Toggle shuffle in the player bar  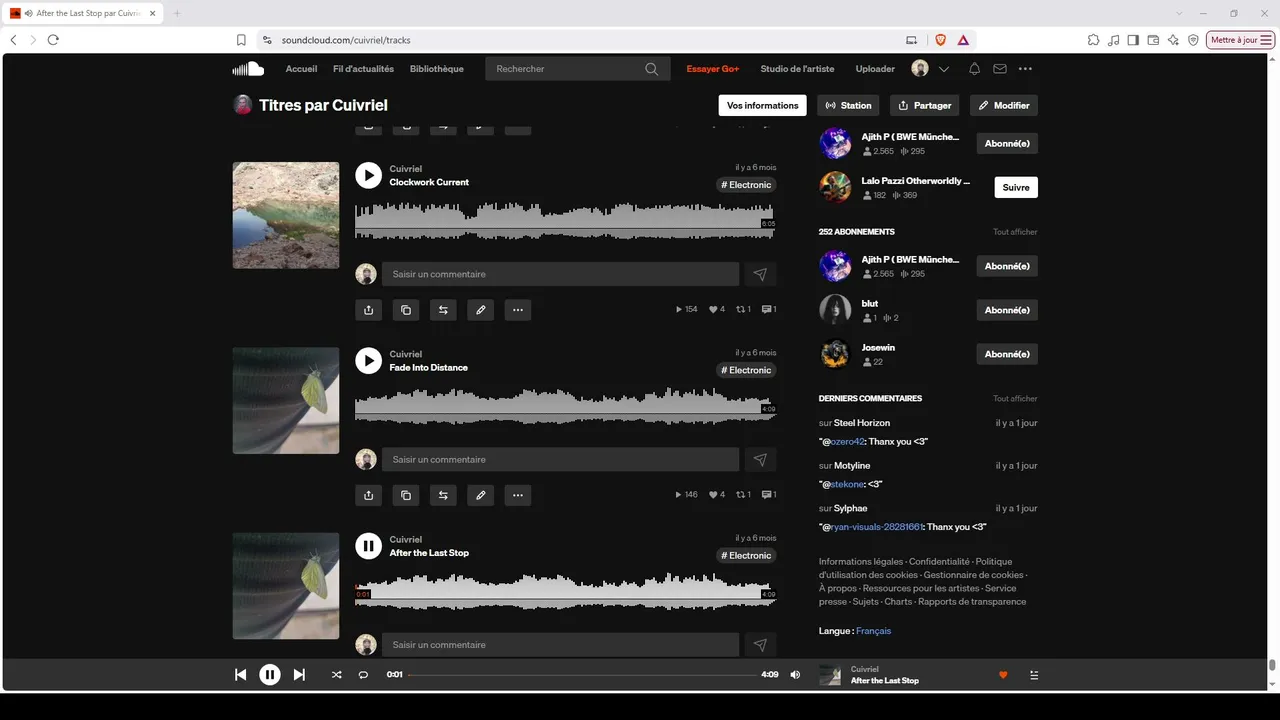[x=337, y=675]
